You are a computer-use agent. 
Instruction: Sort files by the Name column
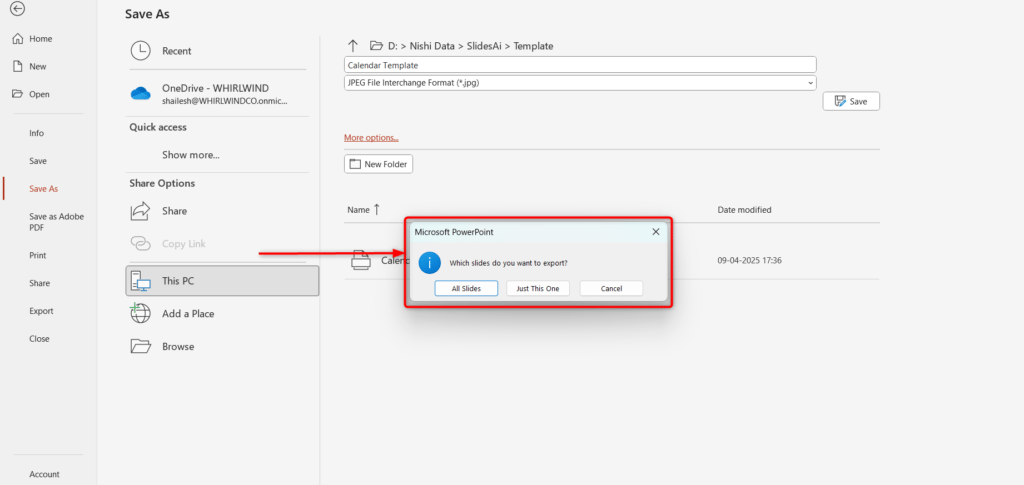click(x=358, y=210)
